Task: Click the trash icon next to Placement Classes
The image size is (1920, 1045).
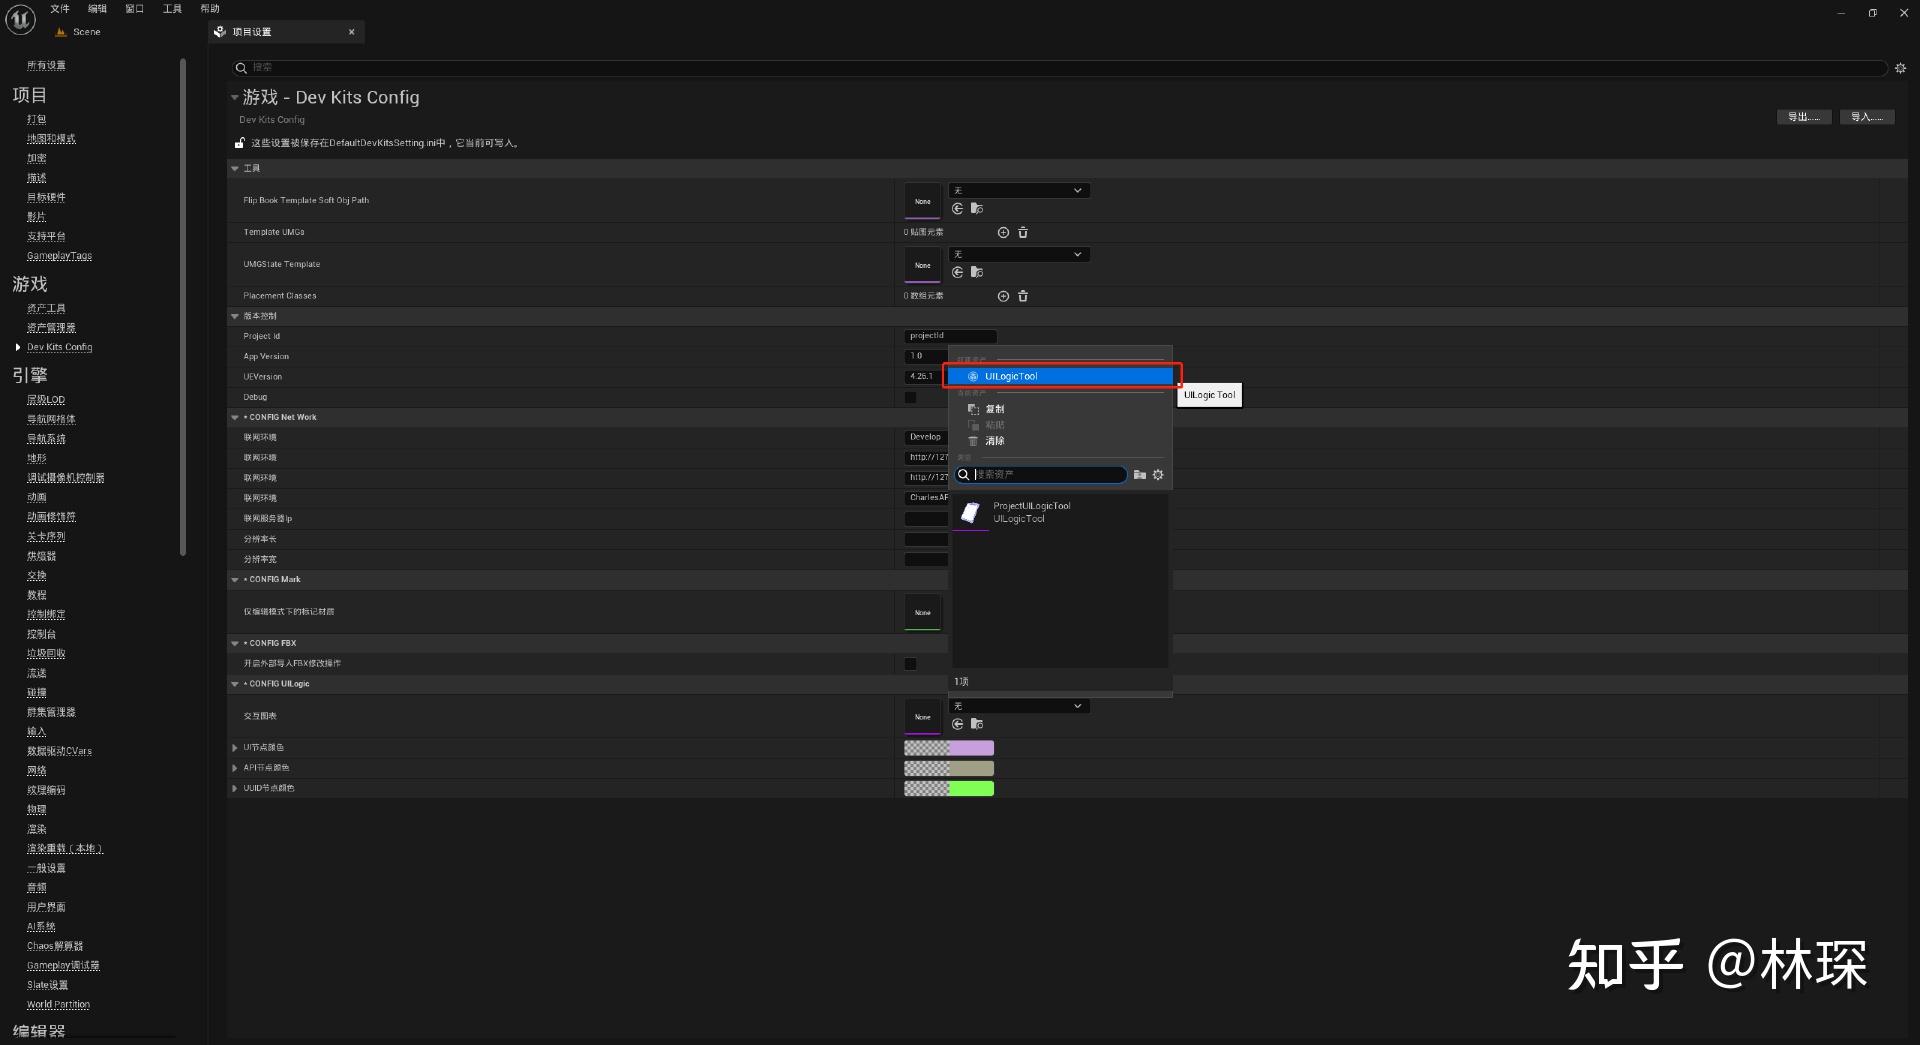Action: click(x=1022, y=296)
